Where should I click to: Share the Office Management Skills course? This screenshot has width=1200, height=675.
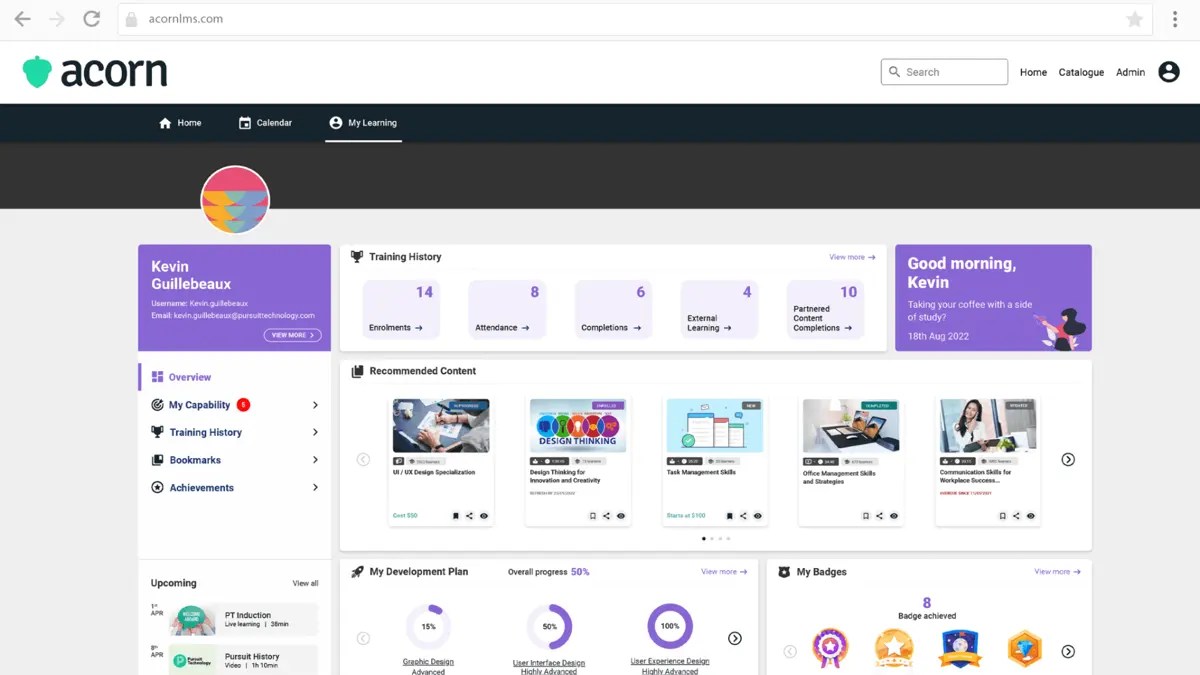(880, 516)
